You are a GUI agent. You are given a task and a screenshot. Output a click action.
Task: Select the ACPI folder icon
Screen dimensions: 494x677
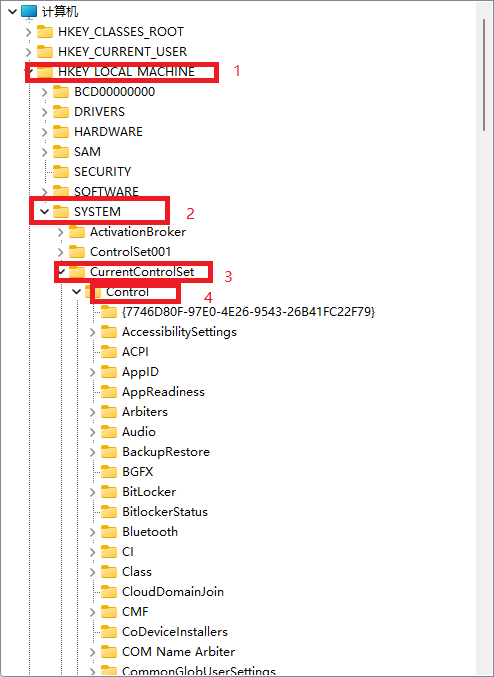click(x=109, y=352)
